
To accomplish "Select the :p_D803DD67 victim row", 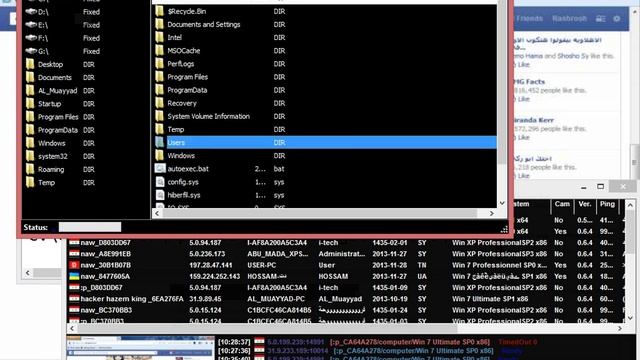I will [346, 287].
